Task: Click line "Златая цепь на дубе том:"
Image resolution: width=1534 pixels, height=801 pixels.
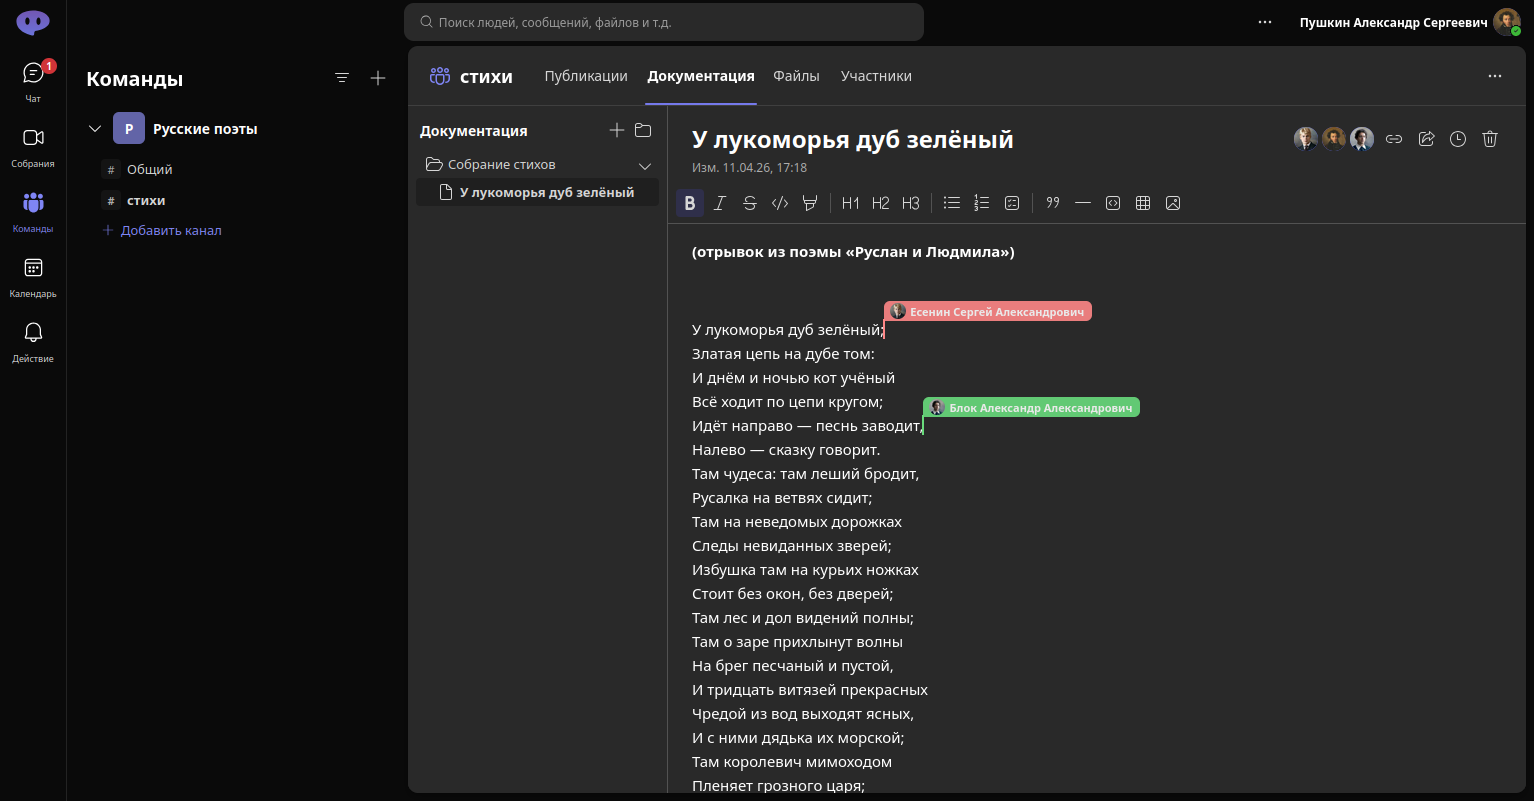Action: [x=783, y=354]
